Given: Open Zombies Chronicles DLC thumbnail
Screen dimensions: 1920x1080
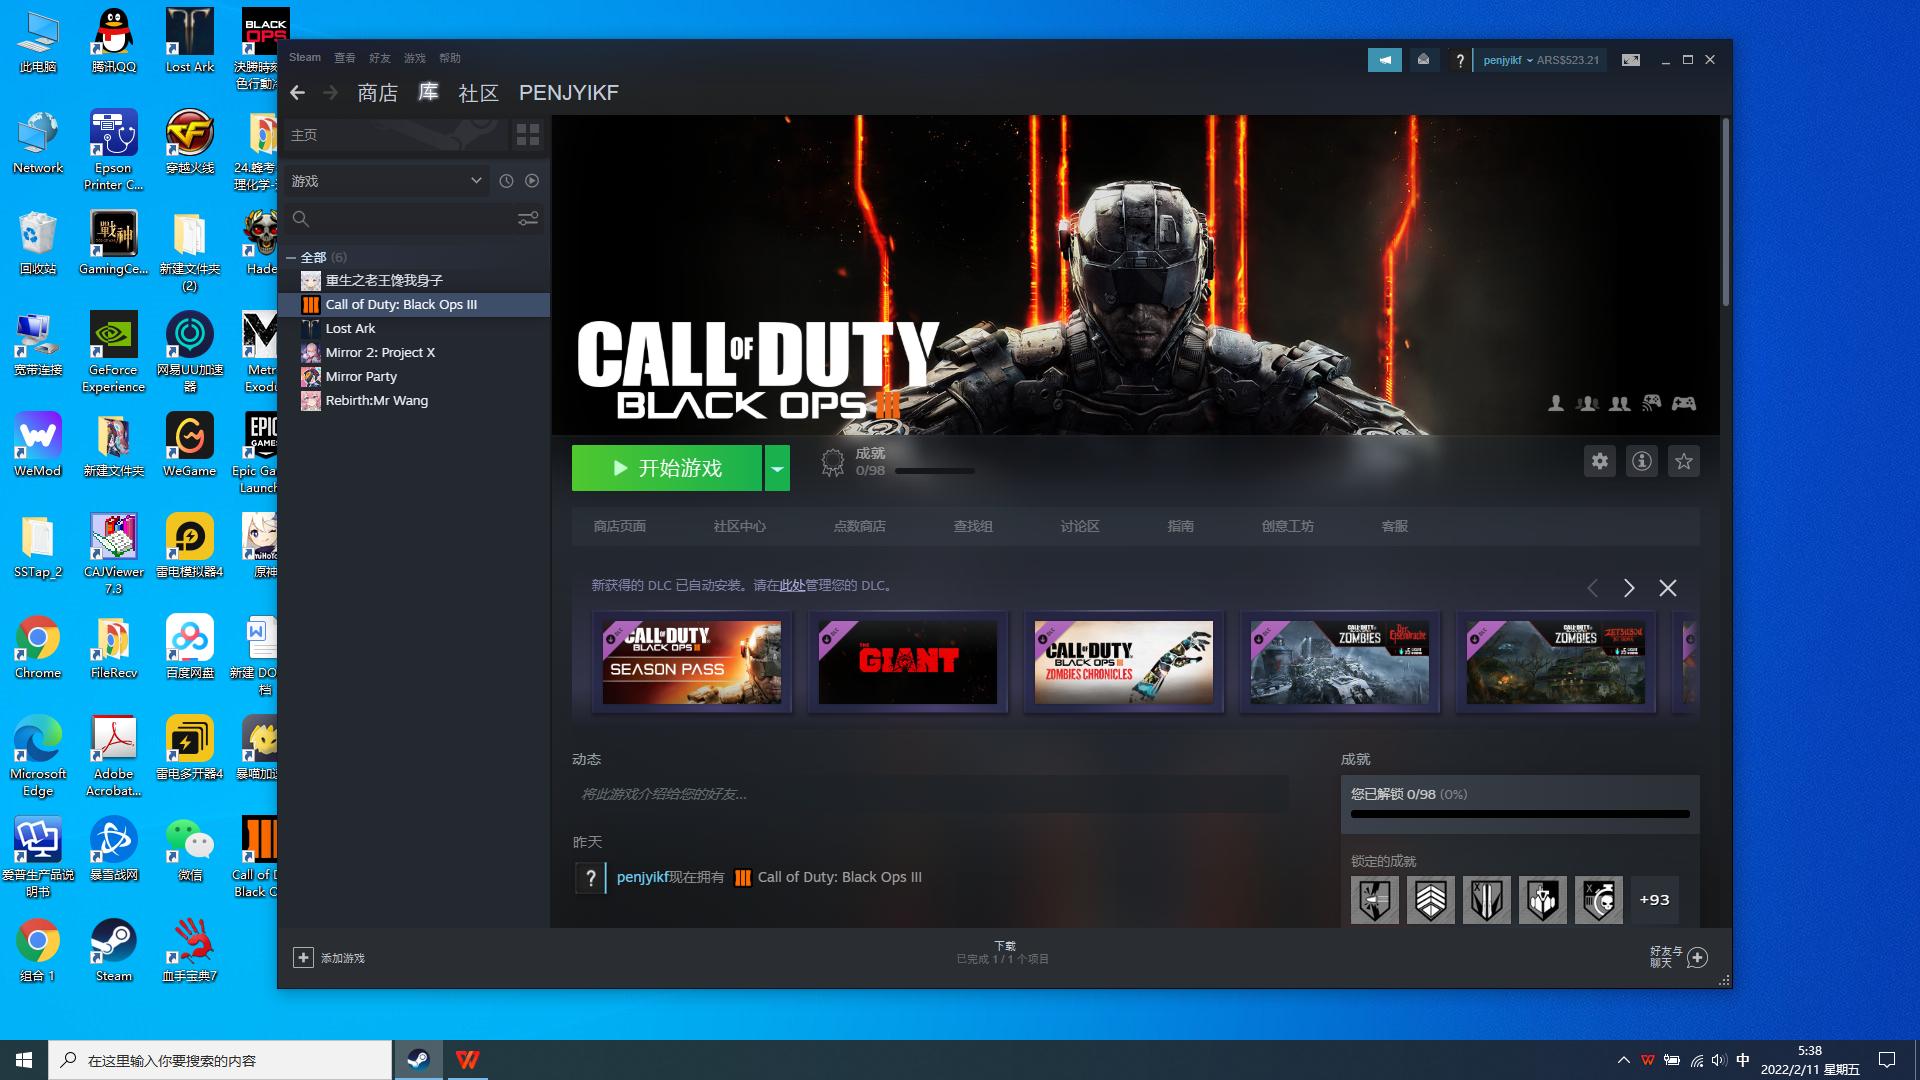Looking at the screenshot, I should point(1124,662).
